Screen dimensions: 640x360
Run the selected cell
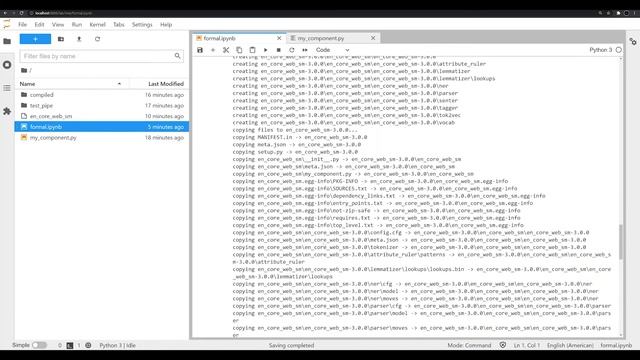tap(265, 50)
